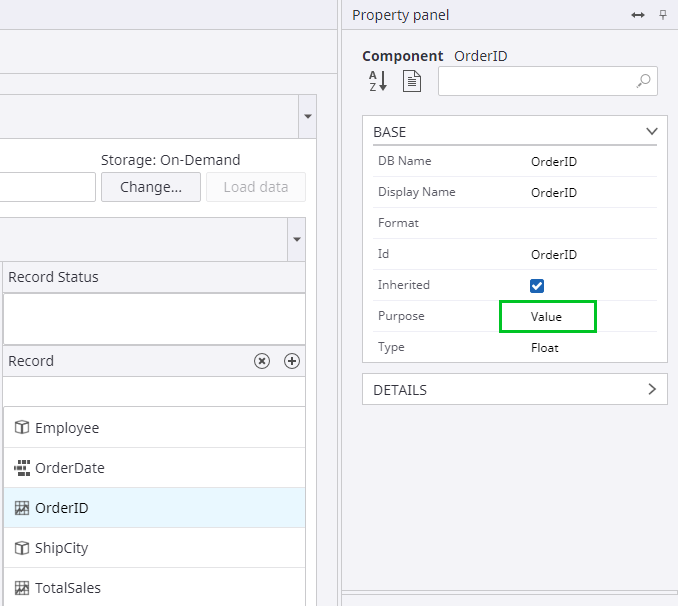Open dropdown arrow above Record Status
This screenshot has width=678, height=606.
296,240
